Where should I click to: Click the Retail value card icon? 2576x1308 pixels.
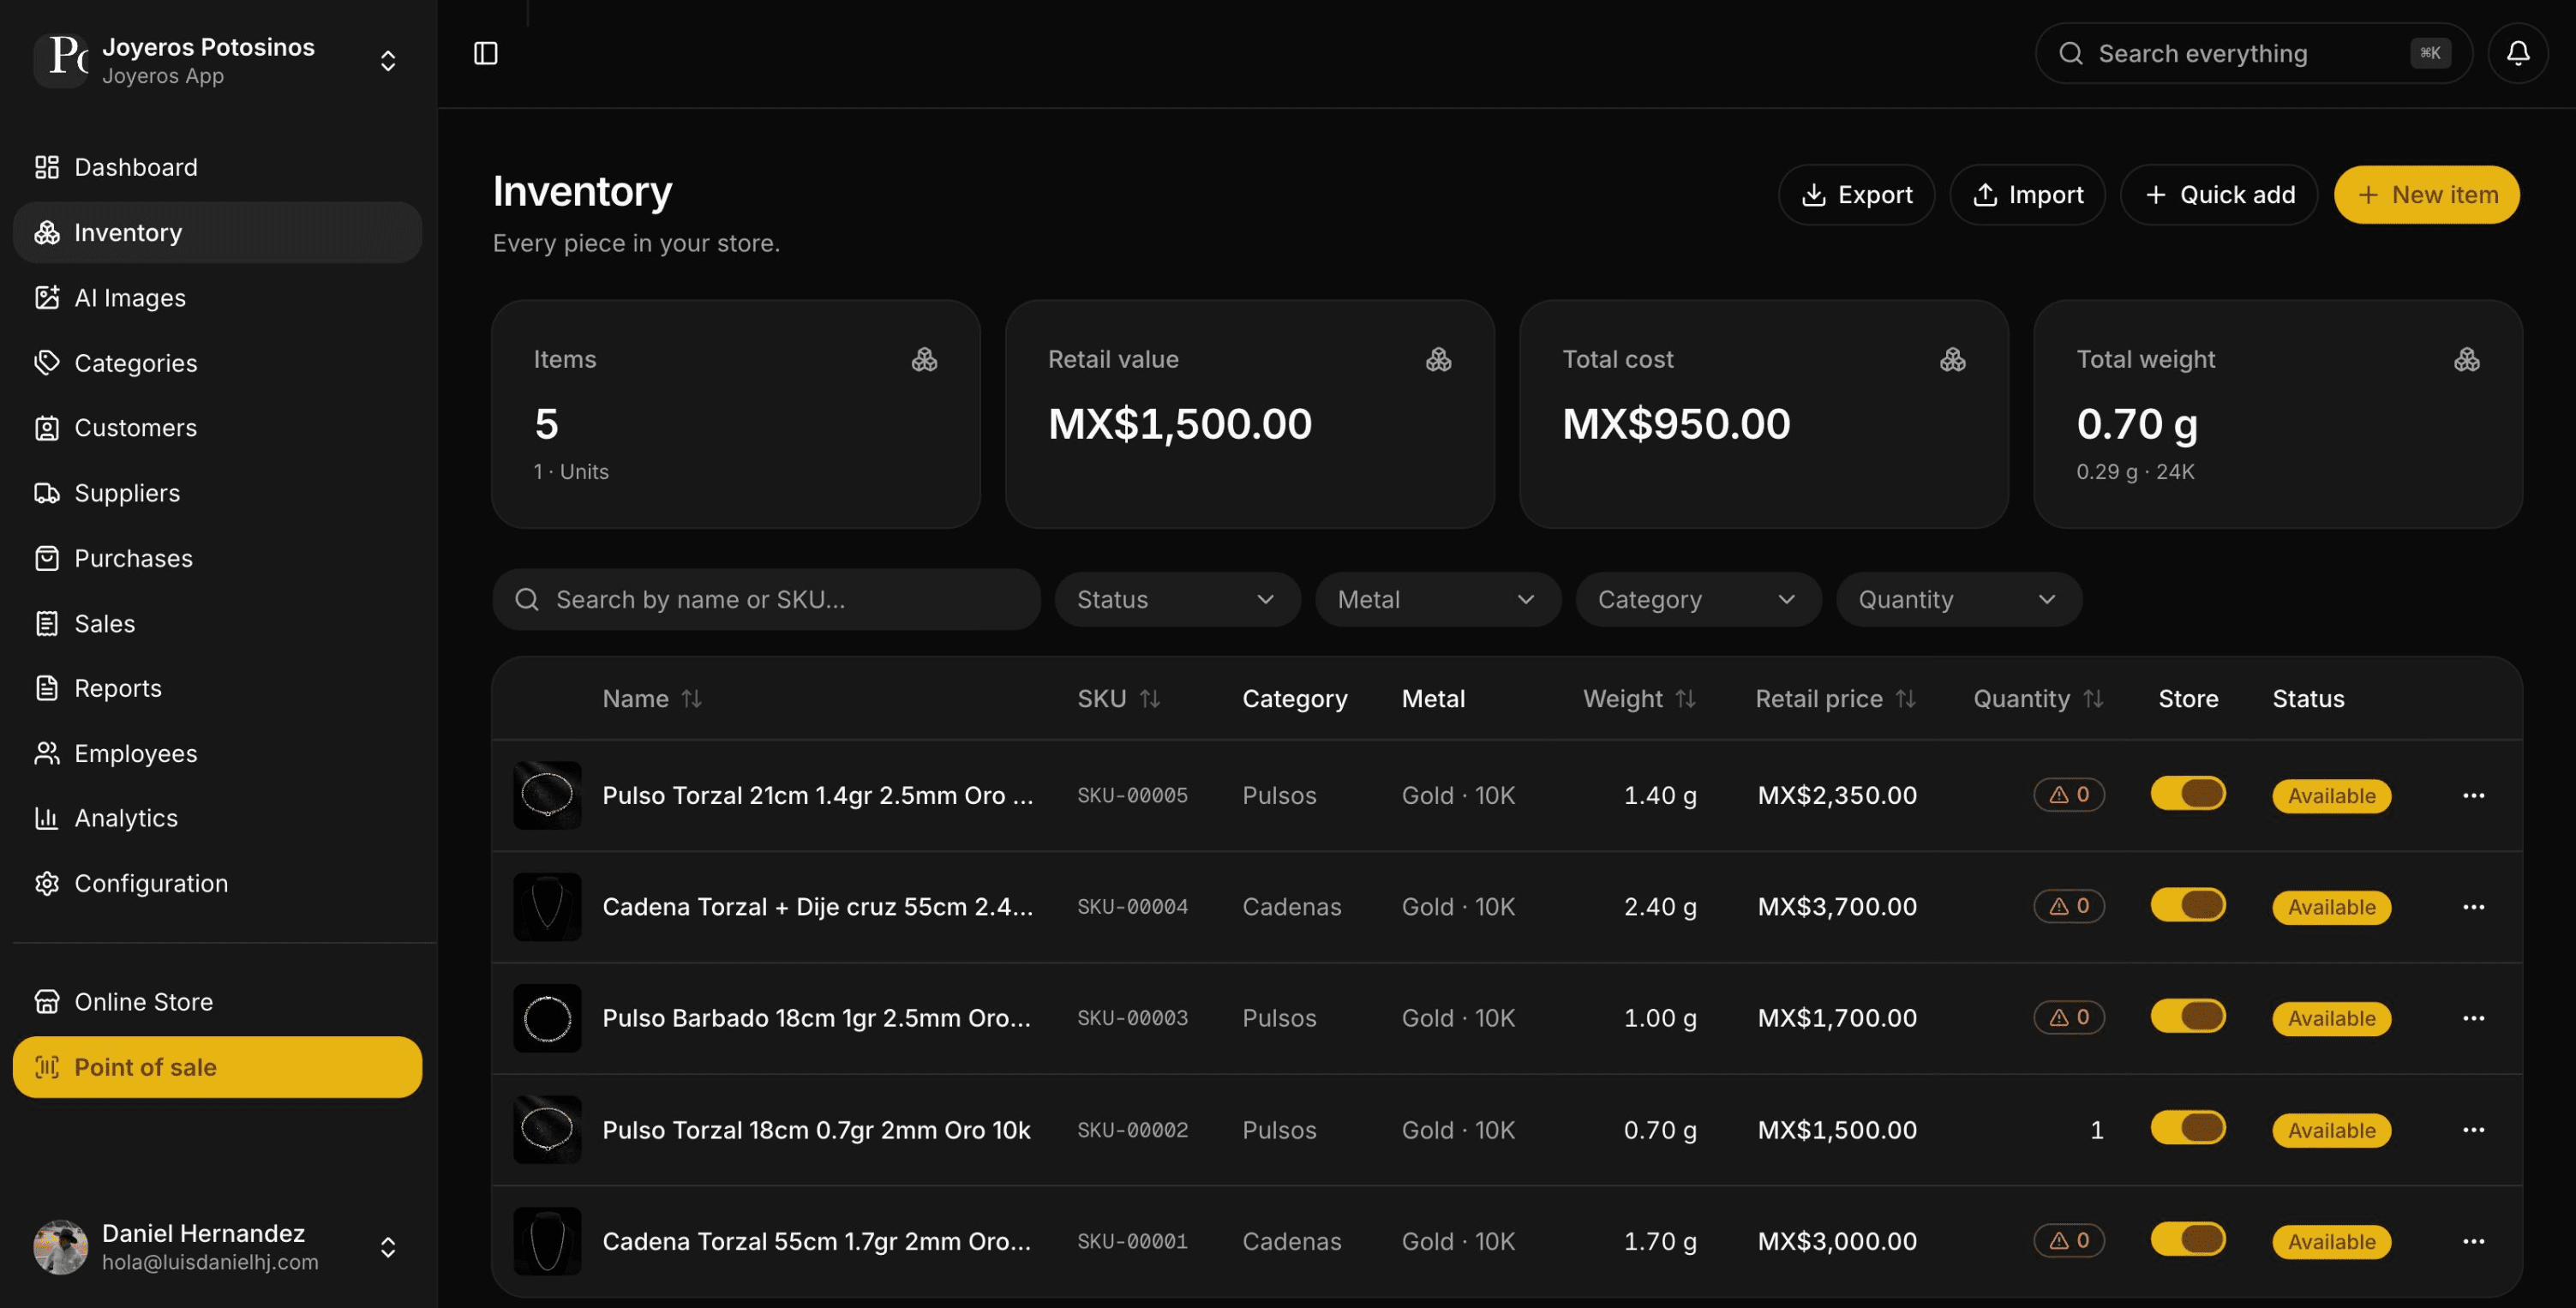point(1438,359)
